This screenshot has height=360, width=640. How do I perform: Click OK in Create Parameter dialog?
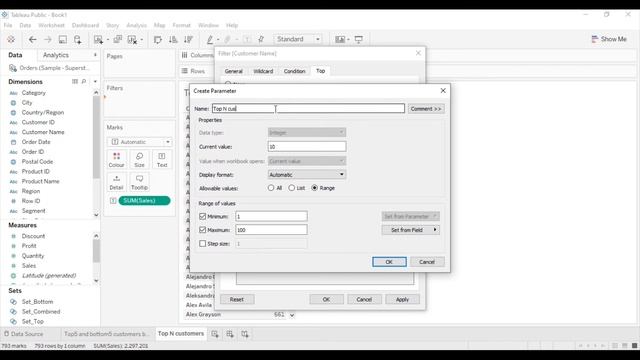click(389, 262)
